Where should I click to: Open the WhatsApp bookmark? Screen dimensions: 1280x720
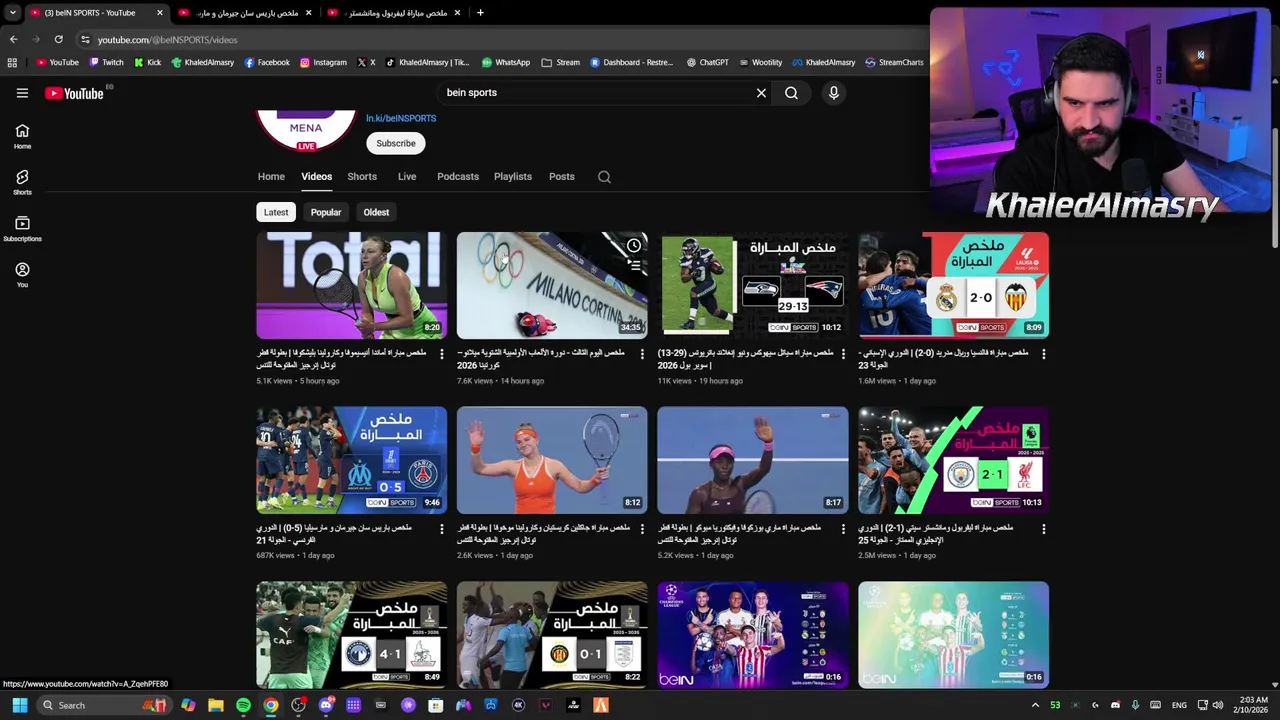pyautogui.click(x=506, y=62)
